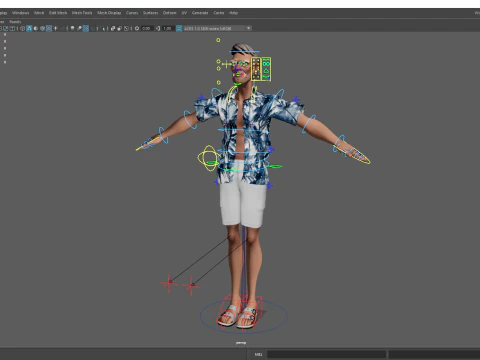The width and height of the screenshot is (480, 360).
Task: Click the MEL command line input
Action: tap(326, 354)
